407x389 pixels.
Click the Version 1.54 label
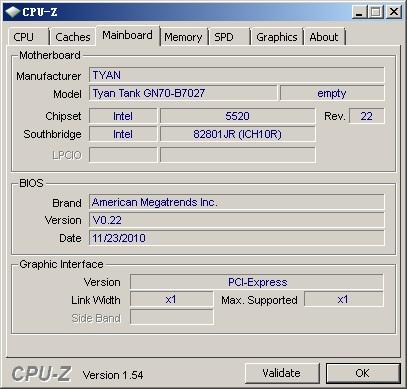tap(113, 375)
